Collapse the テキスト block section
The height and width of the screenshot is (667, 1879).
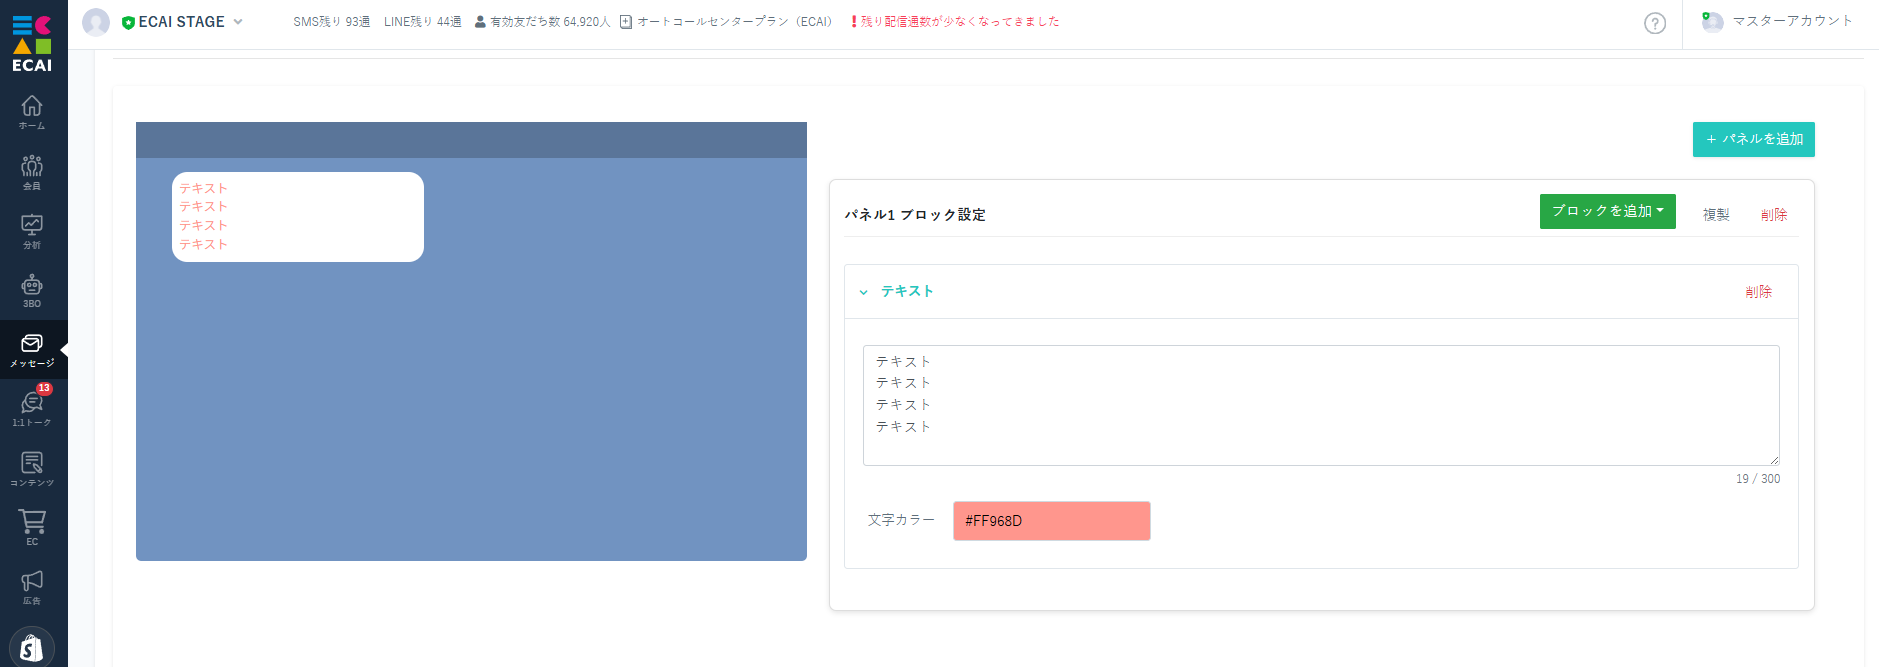864,292
